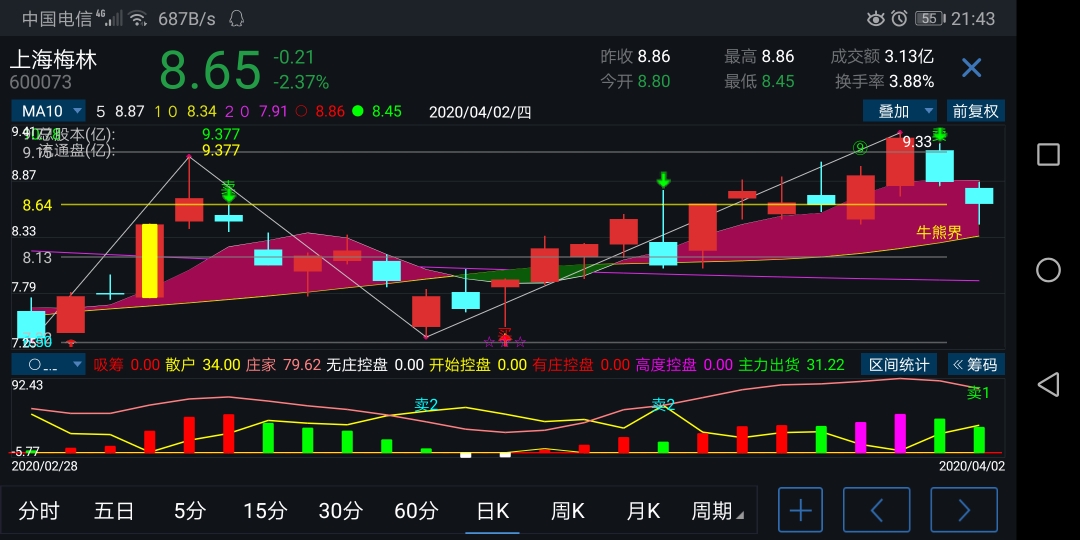Tap the Android home circle button
1080x540 pixels.
click(x=1048, y=270)
